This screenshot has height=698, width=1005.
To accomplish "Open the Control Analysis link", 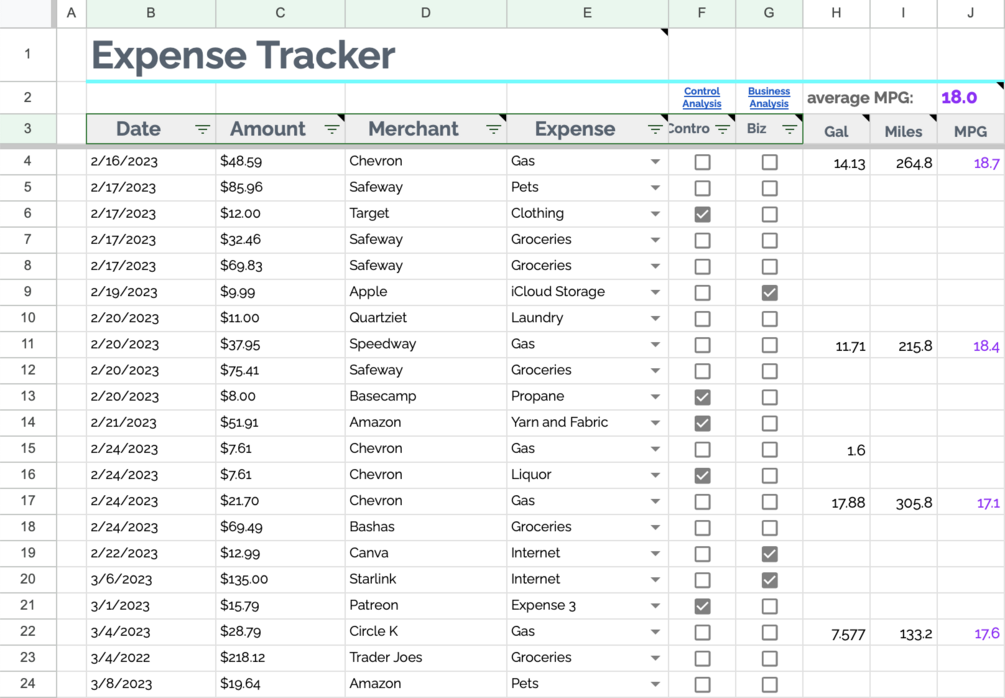I will coord(702,97).
